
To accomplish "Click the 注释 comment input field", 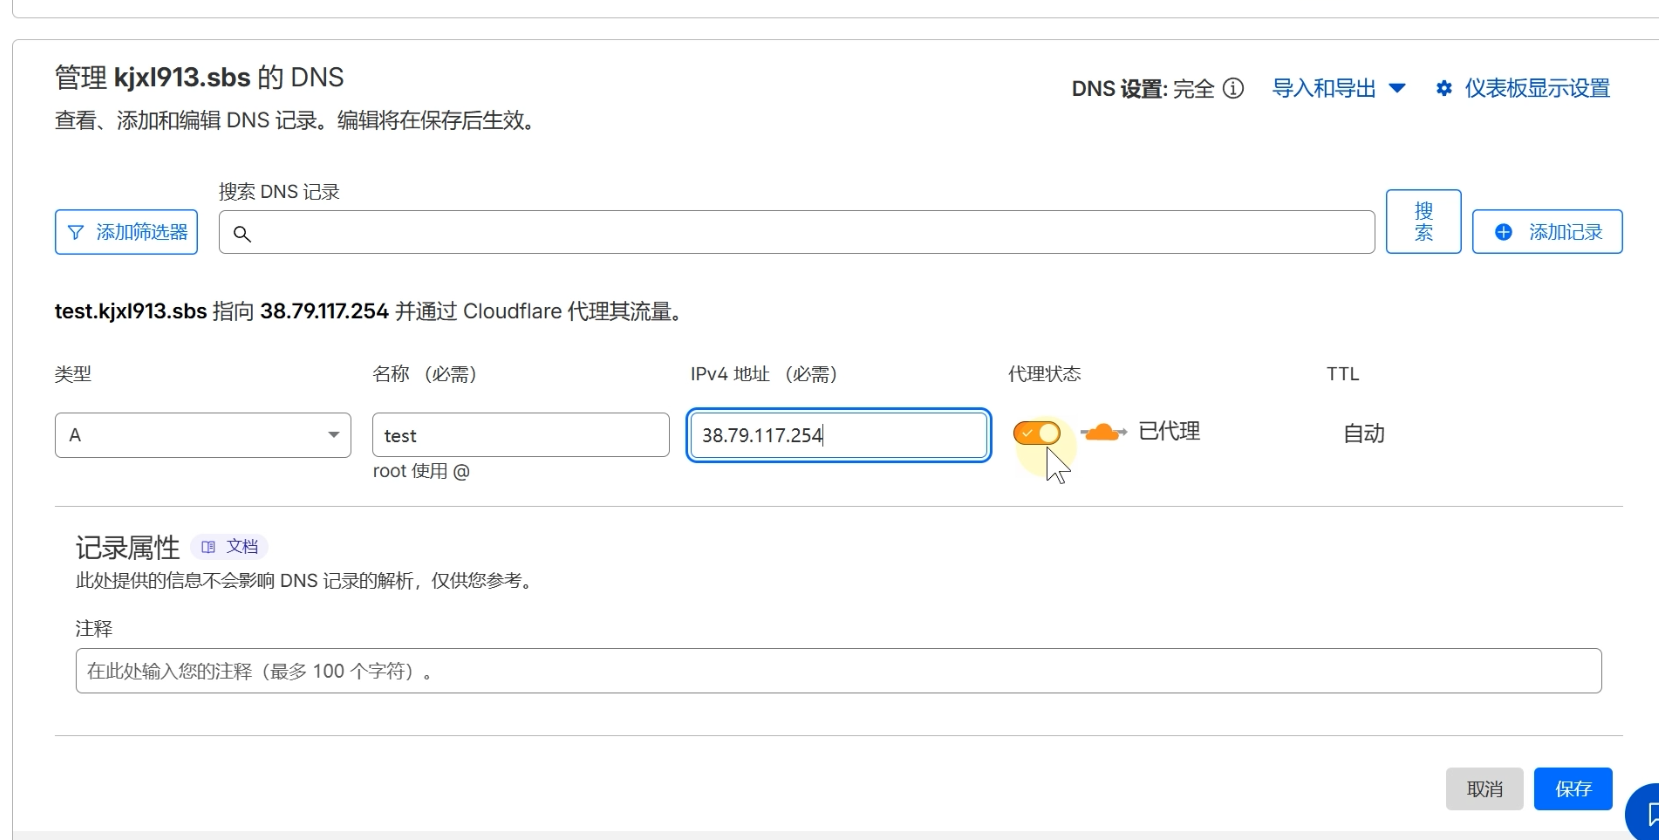I will pyautogui.click(x=838, y=671).
